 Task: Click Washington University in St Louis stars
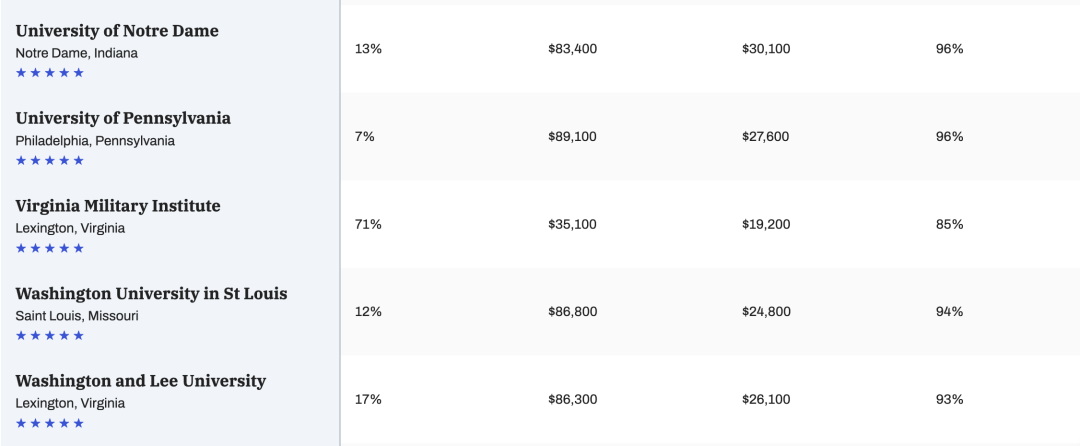coord(50,336)
